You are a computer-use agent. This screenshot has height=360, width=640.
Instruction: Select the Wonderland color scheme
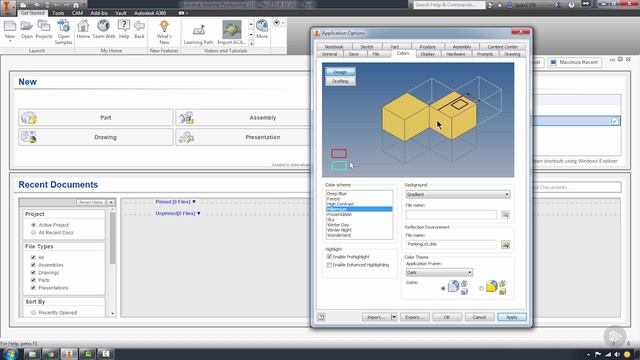point(338,235)
